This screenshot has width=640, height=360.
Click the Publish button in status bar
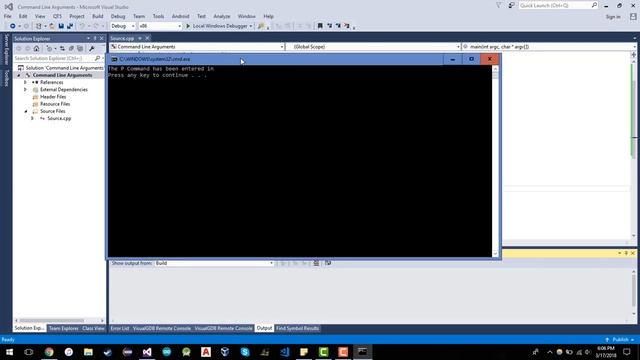tap(620, 340)
